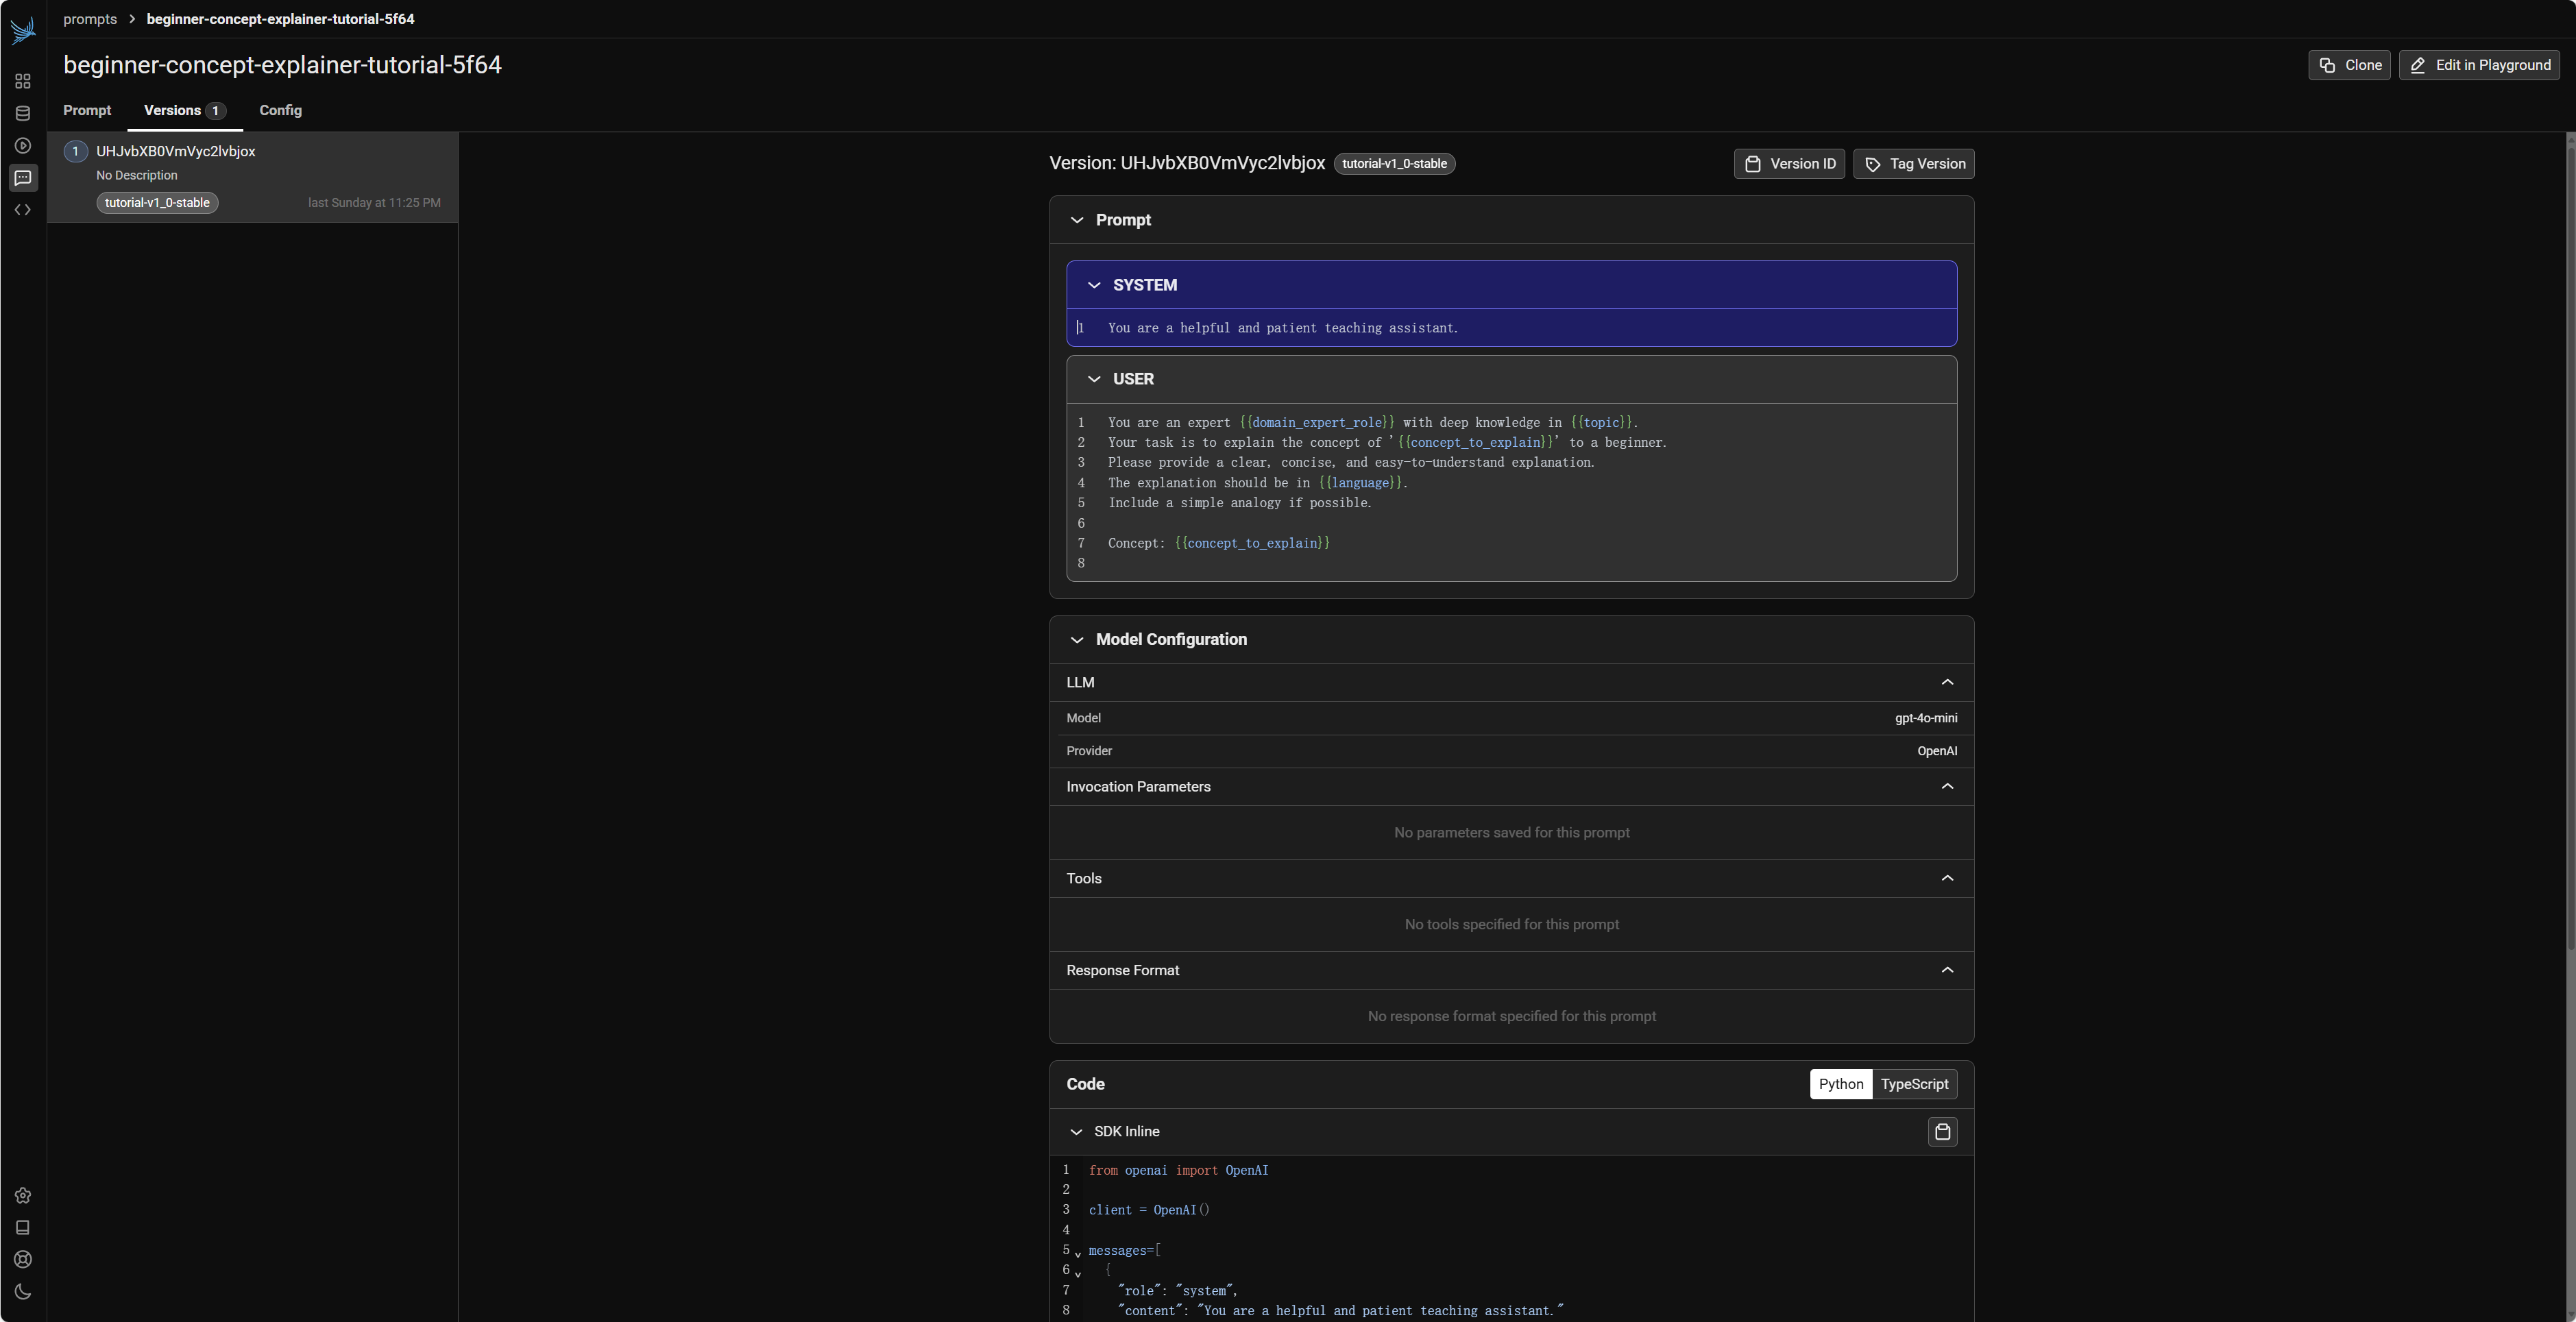Switch to the Prompt tab
Screen dimensions: 2576x1322
click(87, 110)
